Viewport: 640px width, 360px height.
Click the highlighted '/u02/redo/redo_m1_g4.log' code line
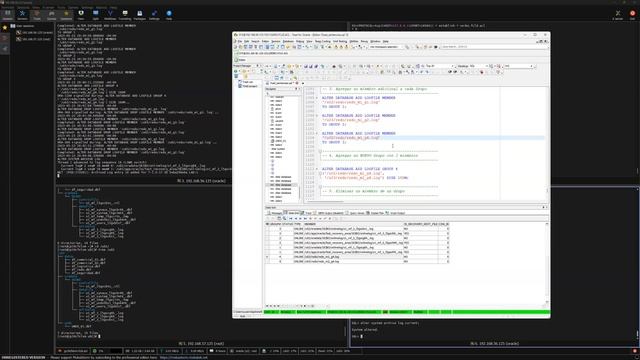[x=433, y=138]
